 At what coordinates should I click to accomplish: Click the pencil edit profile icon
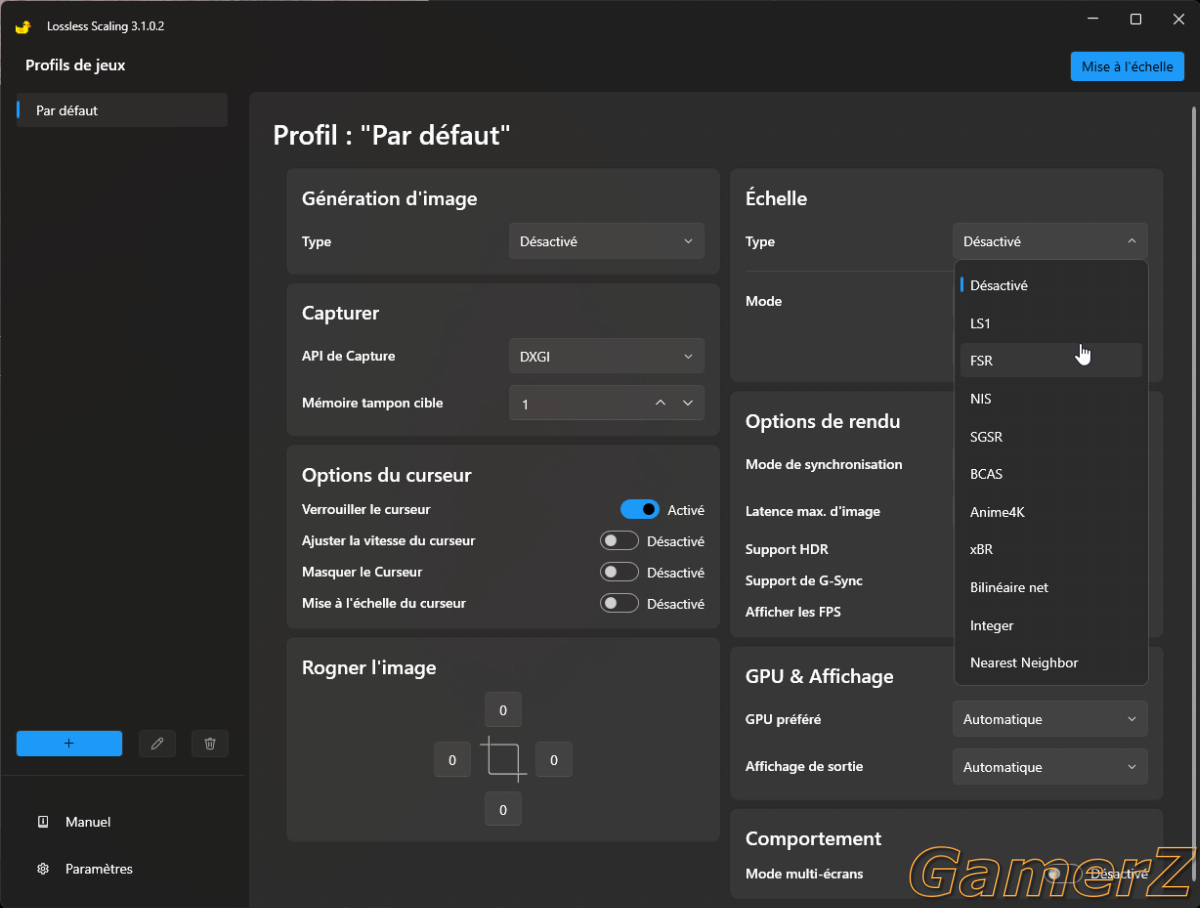point(157,743)
